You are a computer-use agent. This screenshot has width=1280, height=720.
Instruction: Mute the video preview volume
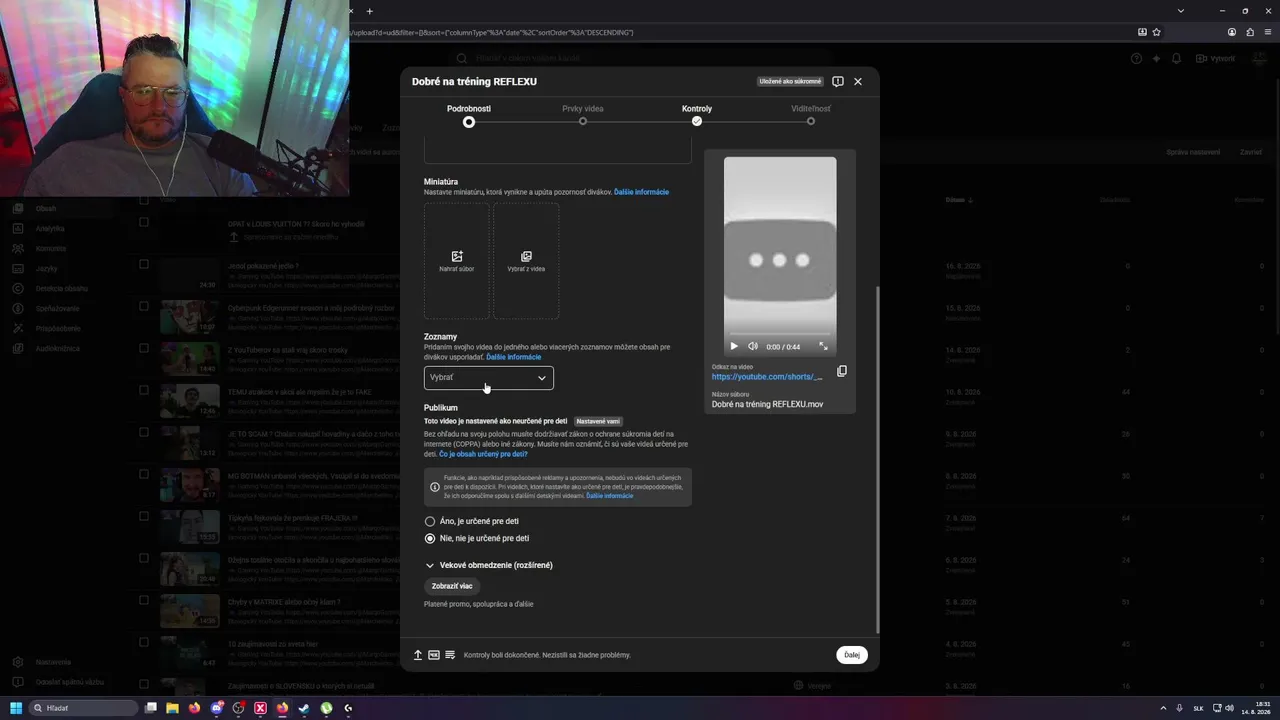[753, 346]
